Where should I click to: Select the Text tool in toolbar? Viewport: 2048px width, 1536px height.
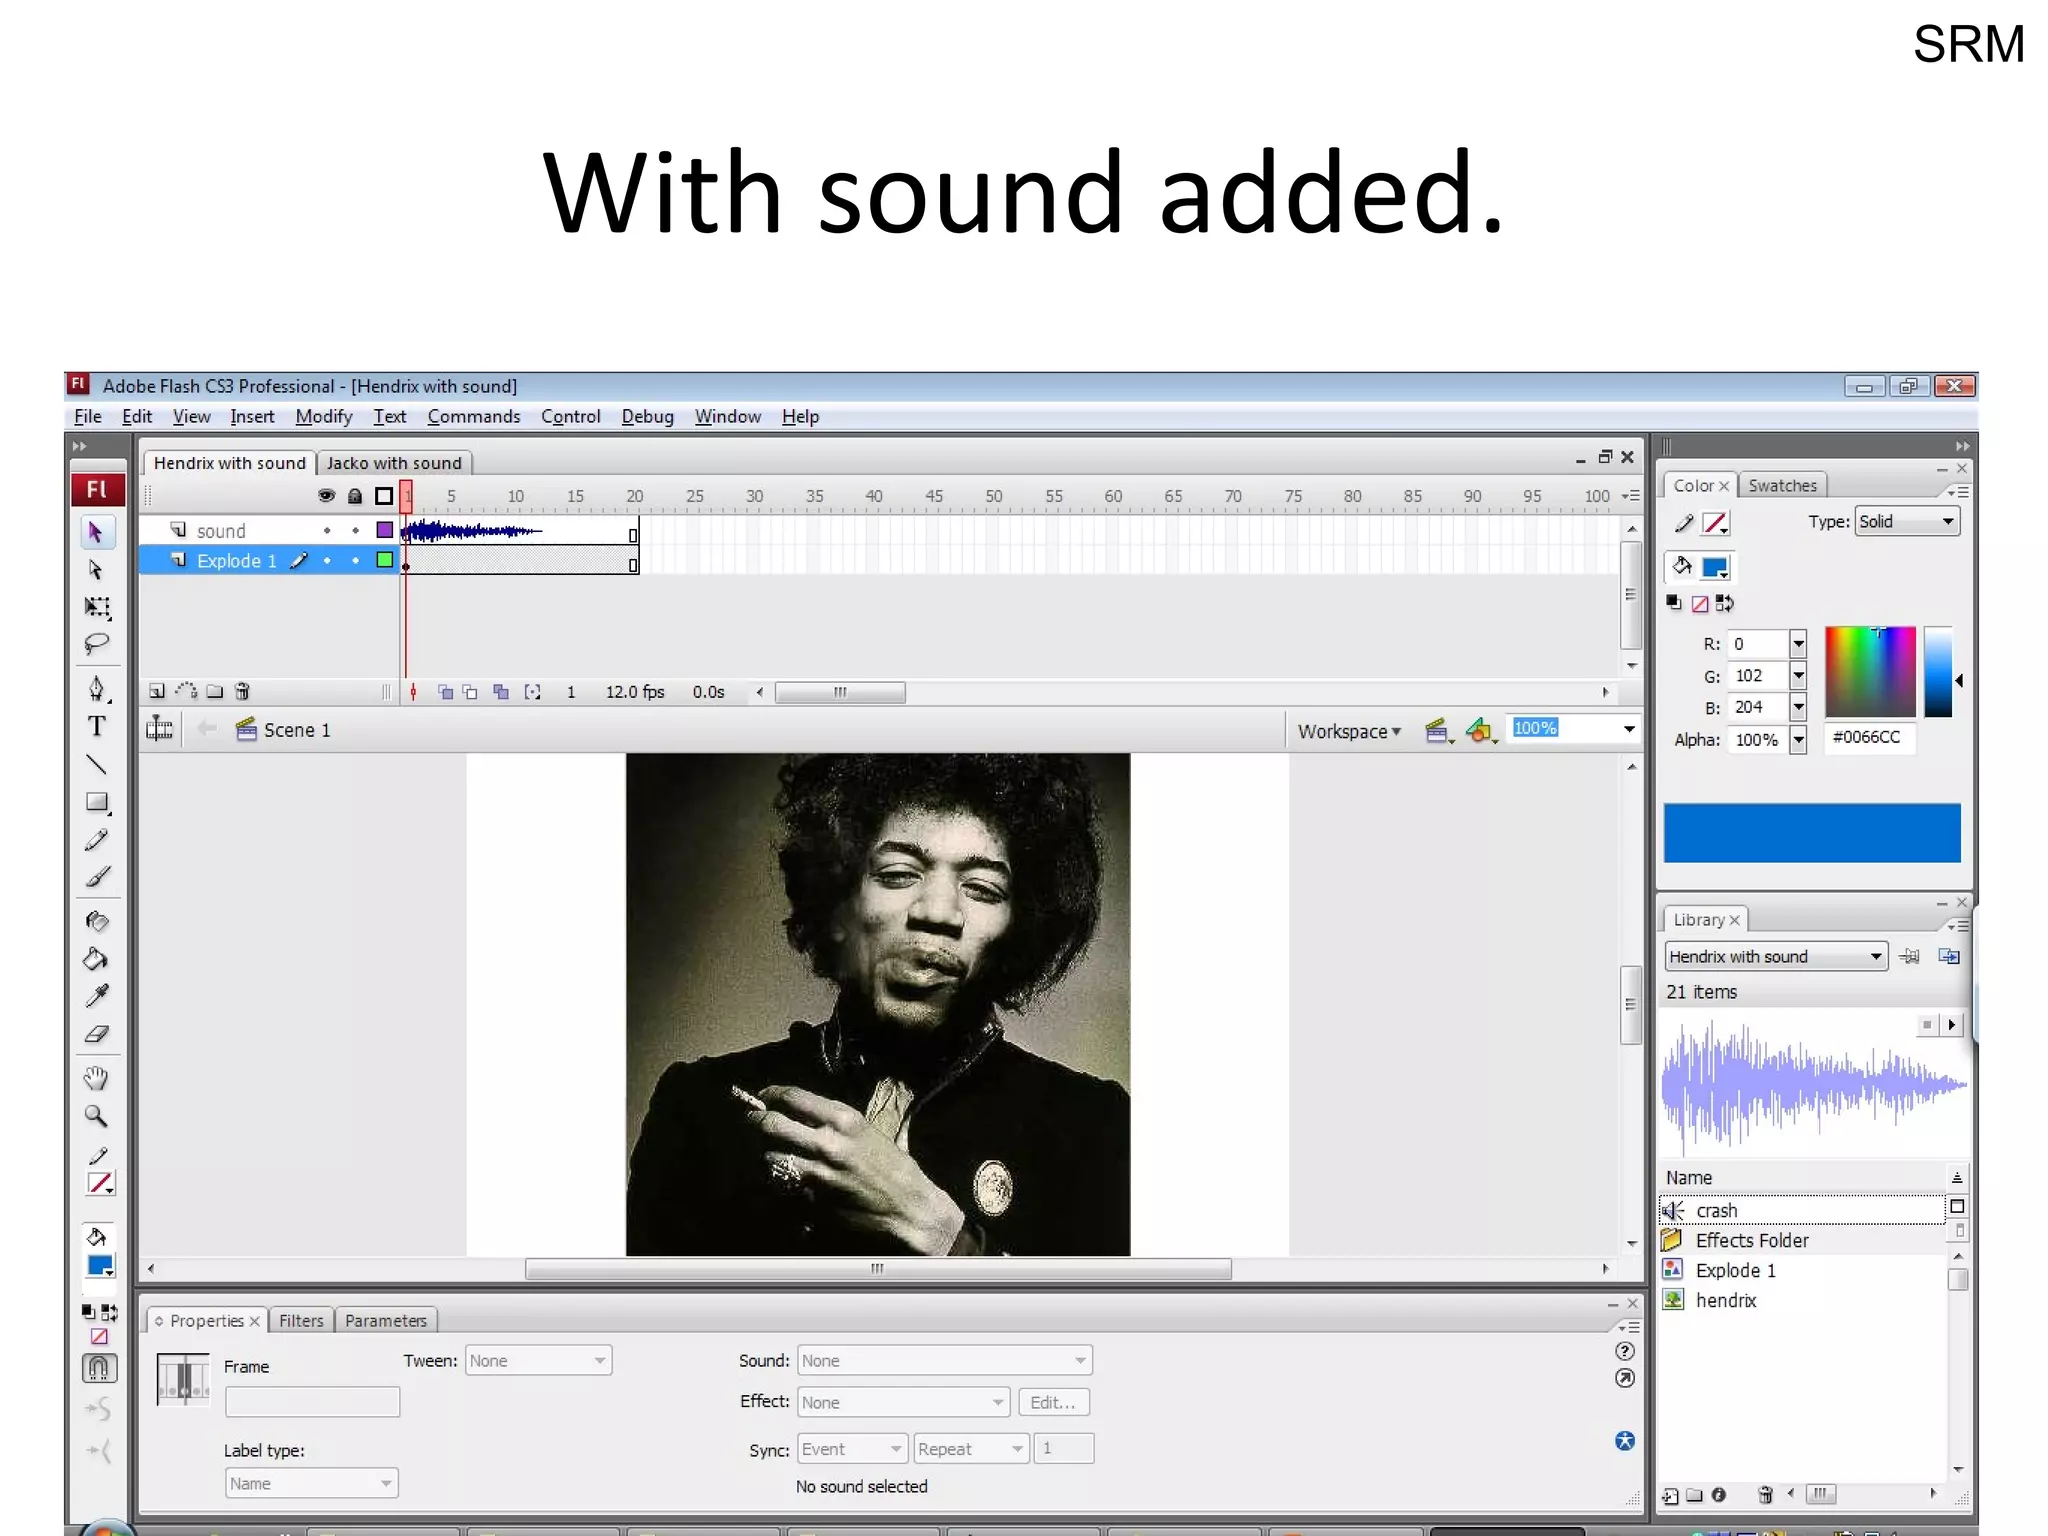pos(97,727)
